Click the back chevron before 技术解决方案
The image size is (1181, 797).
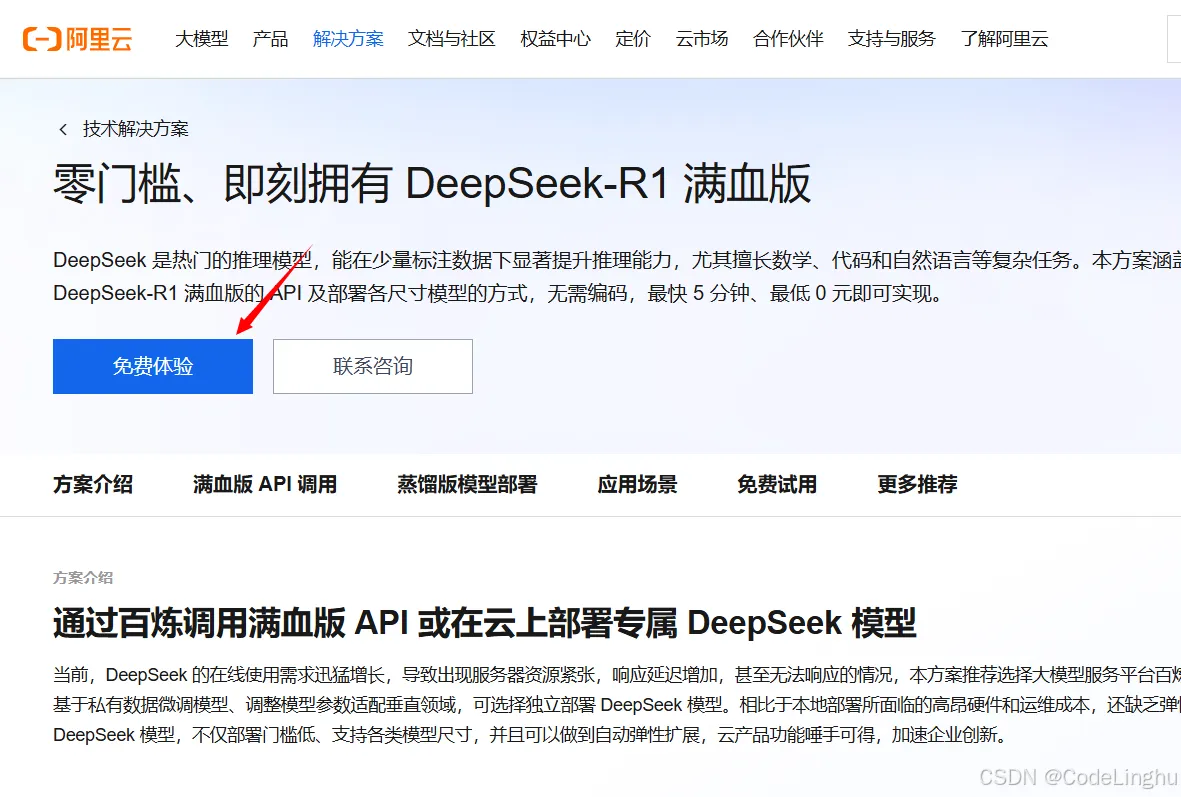(x=63, y=130)
